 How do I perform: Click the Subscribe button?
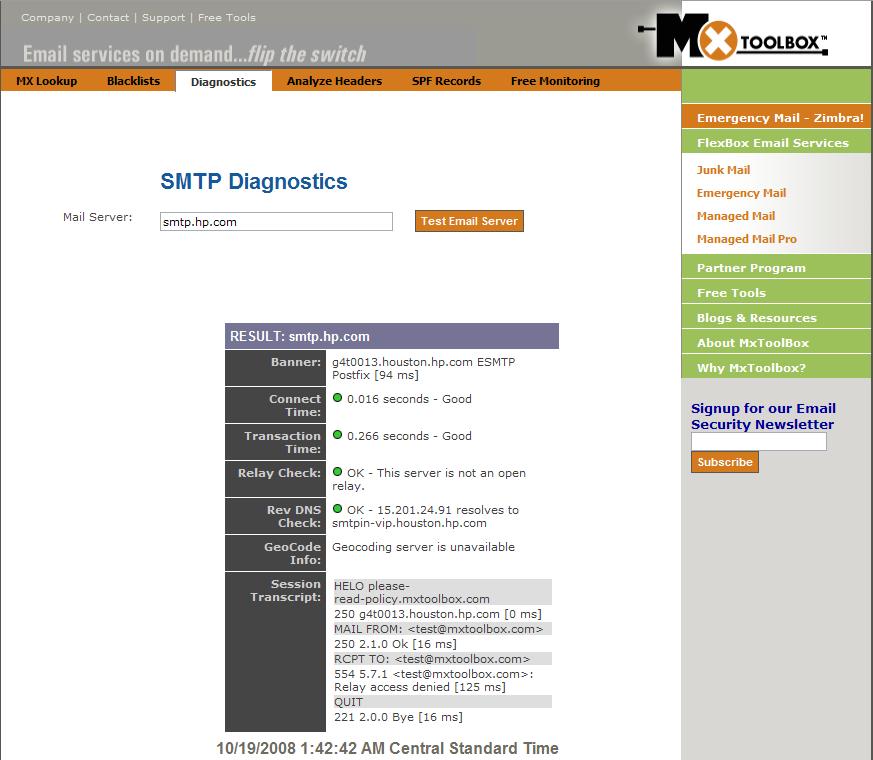point(725,462)
